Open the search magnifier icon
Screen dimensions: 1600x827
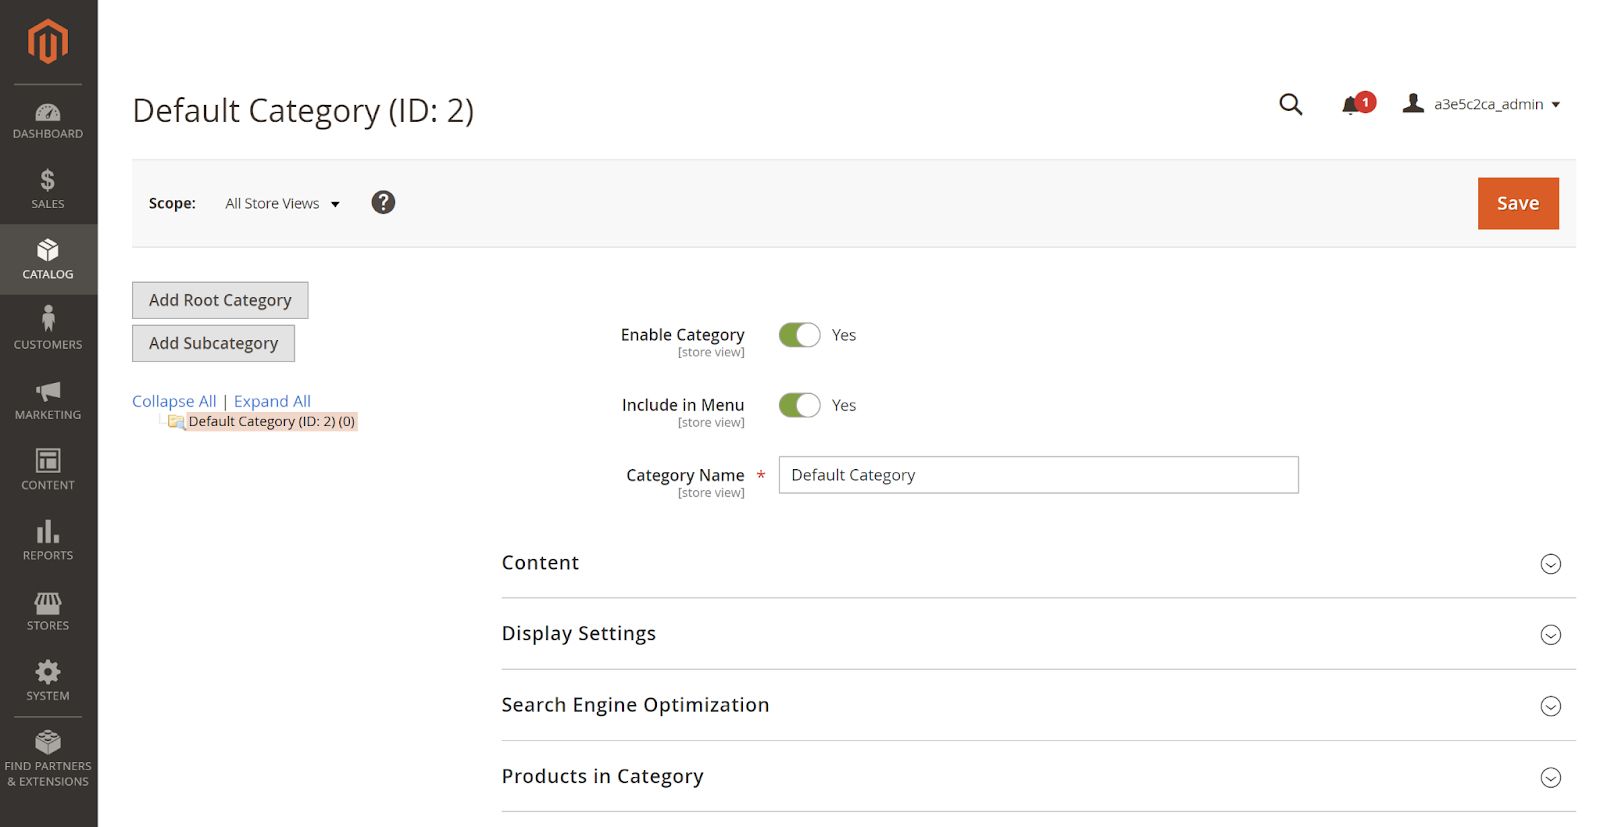pos(1291,104)
